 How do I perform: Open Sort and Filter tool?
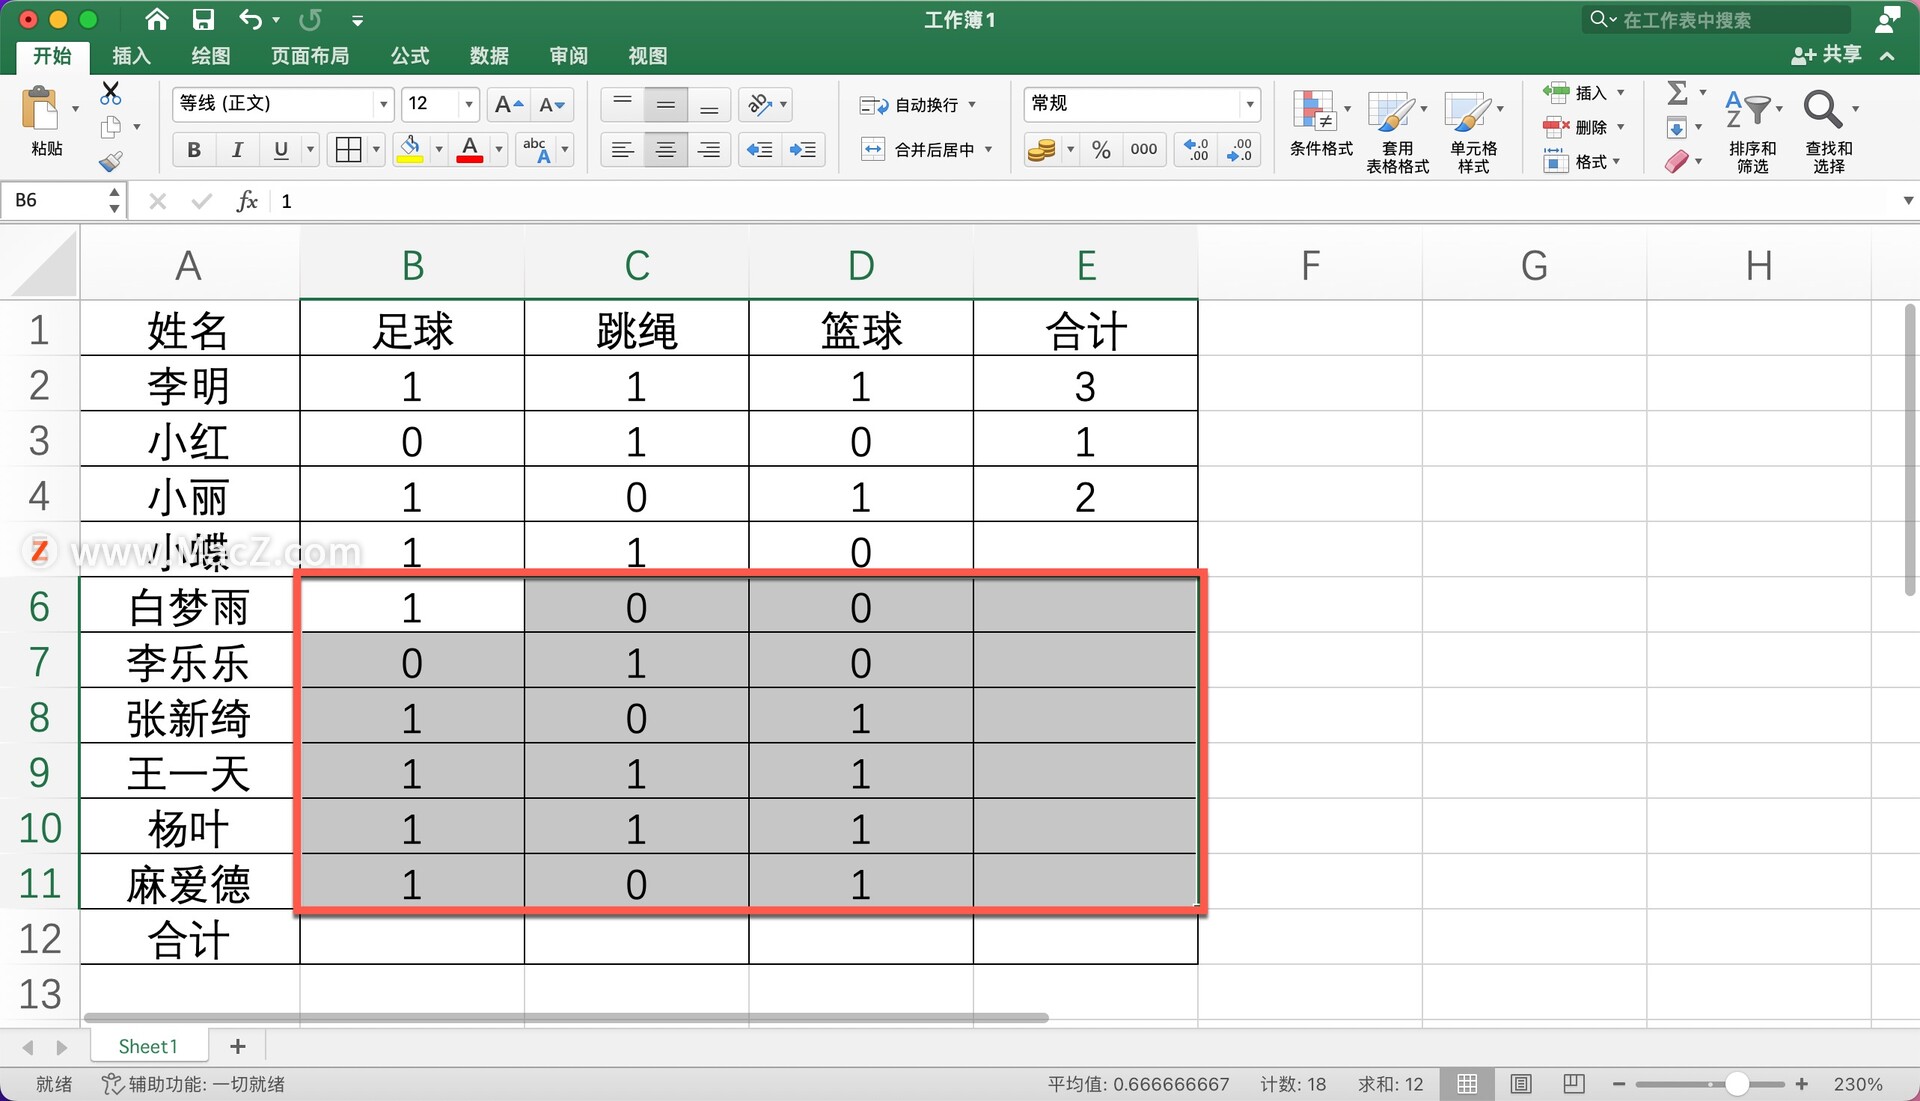pos(1748,110)
